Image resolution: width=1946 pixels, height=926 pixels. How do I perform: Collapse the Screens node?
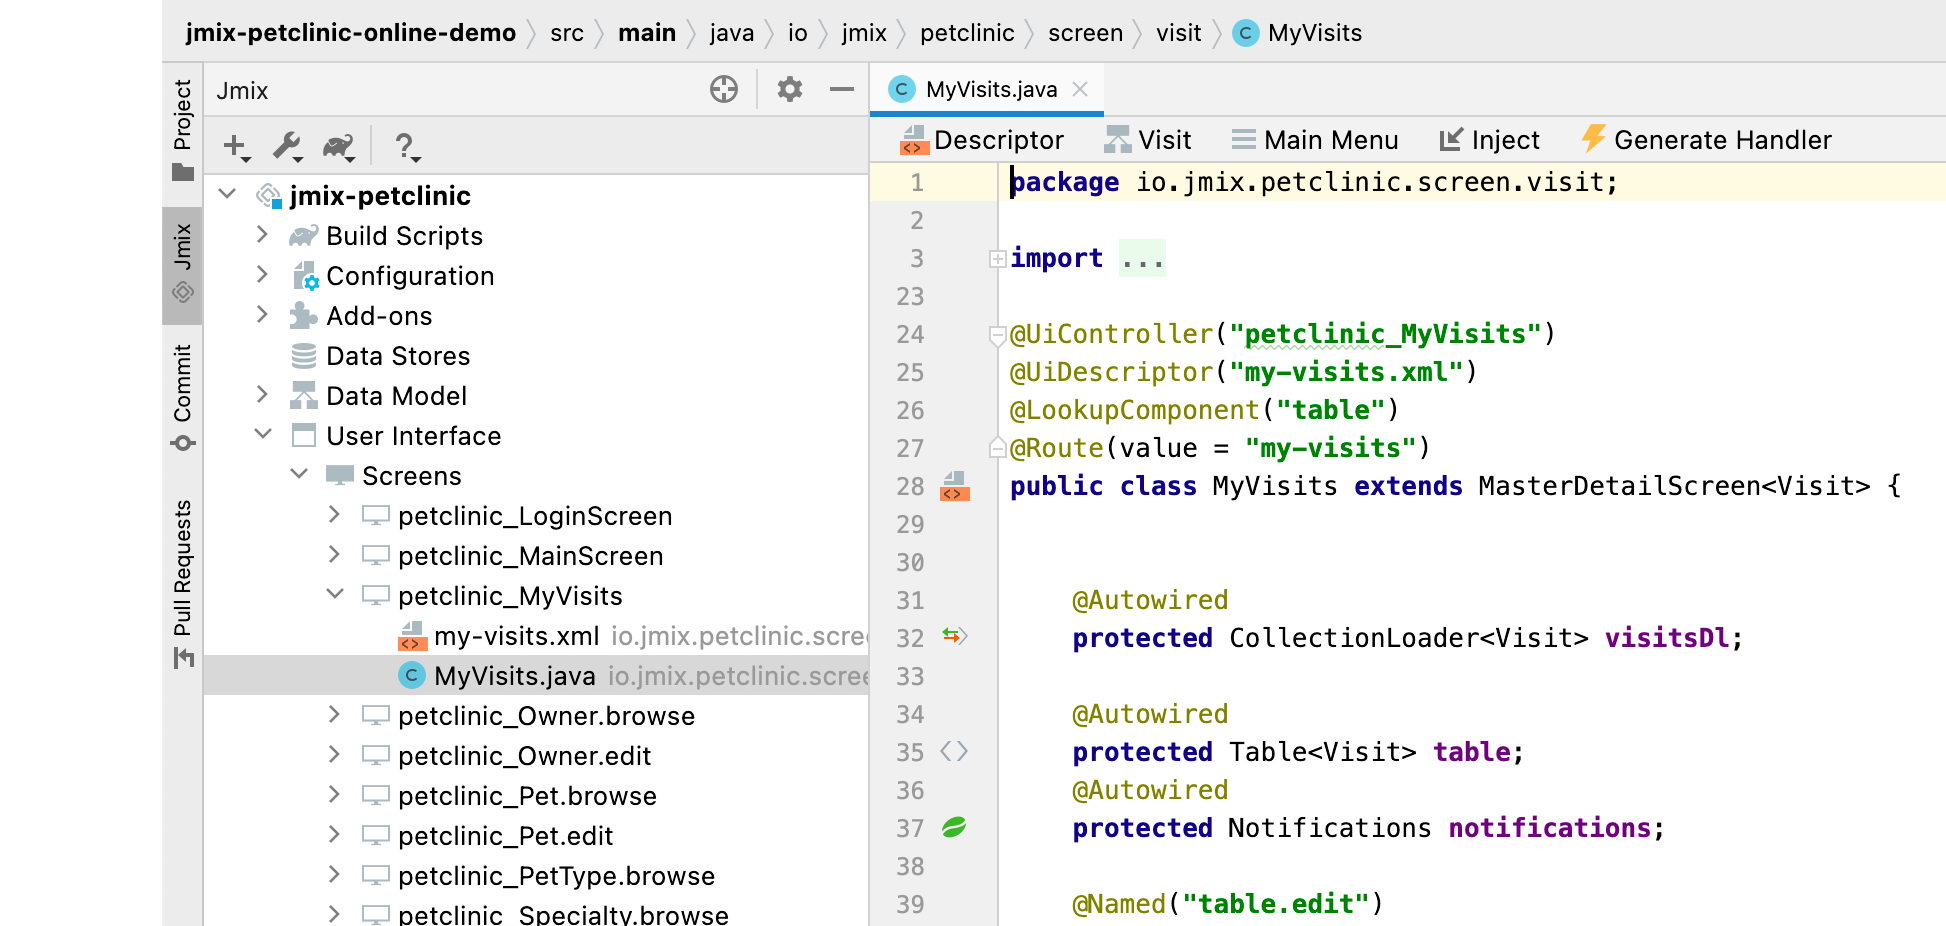tap(299, 474)
